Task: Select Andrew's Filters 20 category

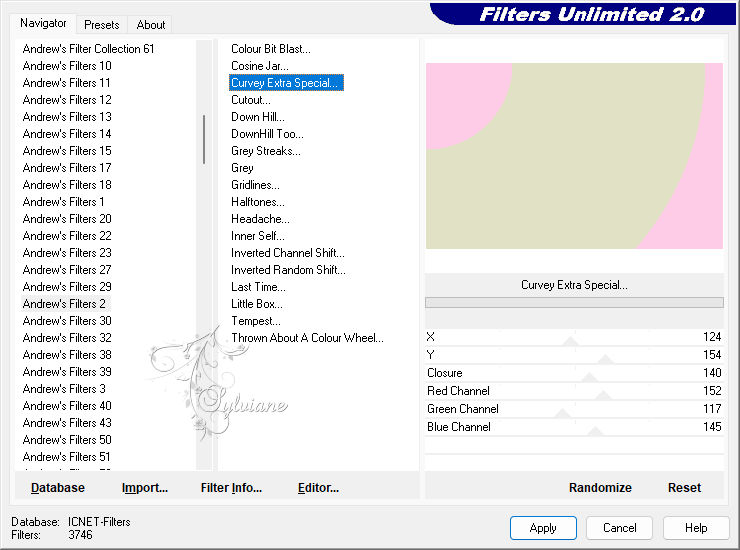Action: pyautogui.click(x=67, y=219)
